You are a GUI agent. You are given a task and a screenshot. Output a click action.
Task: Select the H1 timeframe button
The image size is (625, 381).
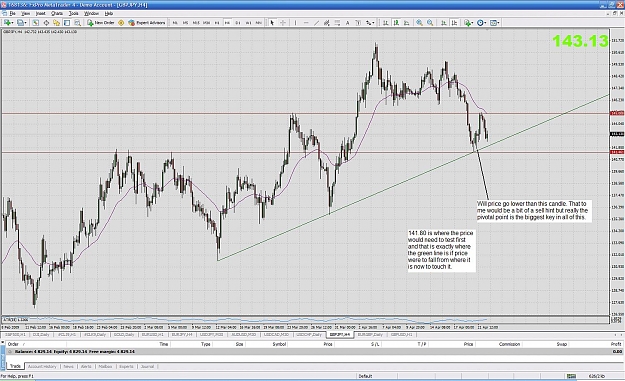217,23
